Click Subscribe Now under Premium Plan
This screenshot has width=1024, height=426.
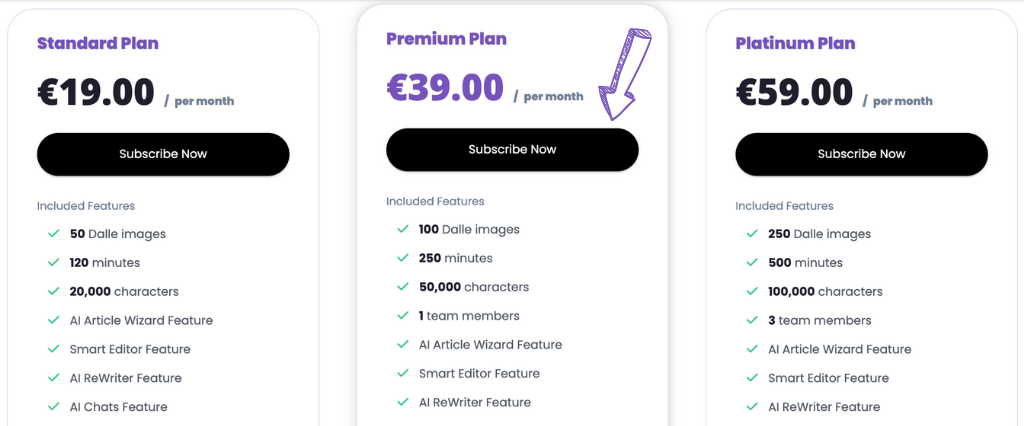point(512,149)
